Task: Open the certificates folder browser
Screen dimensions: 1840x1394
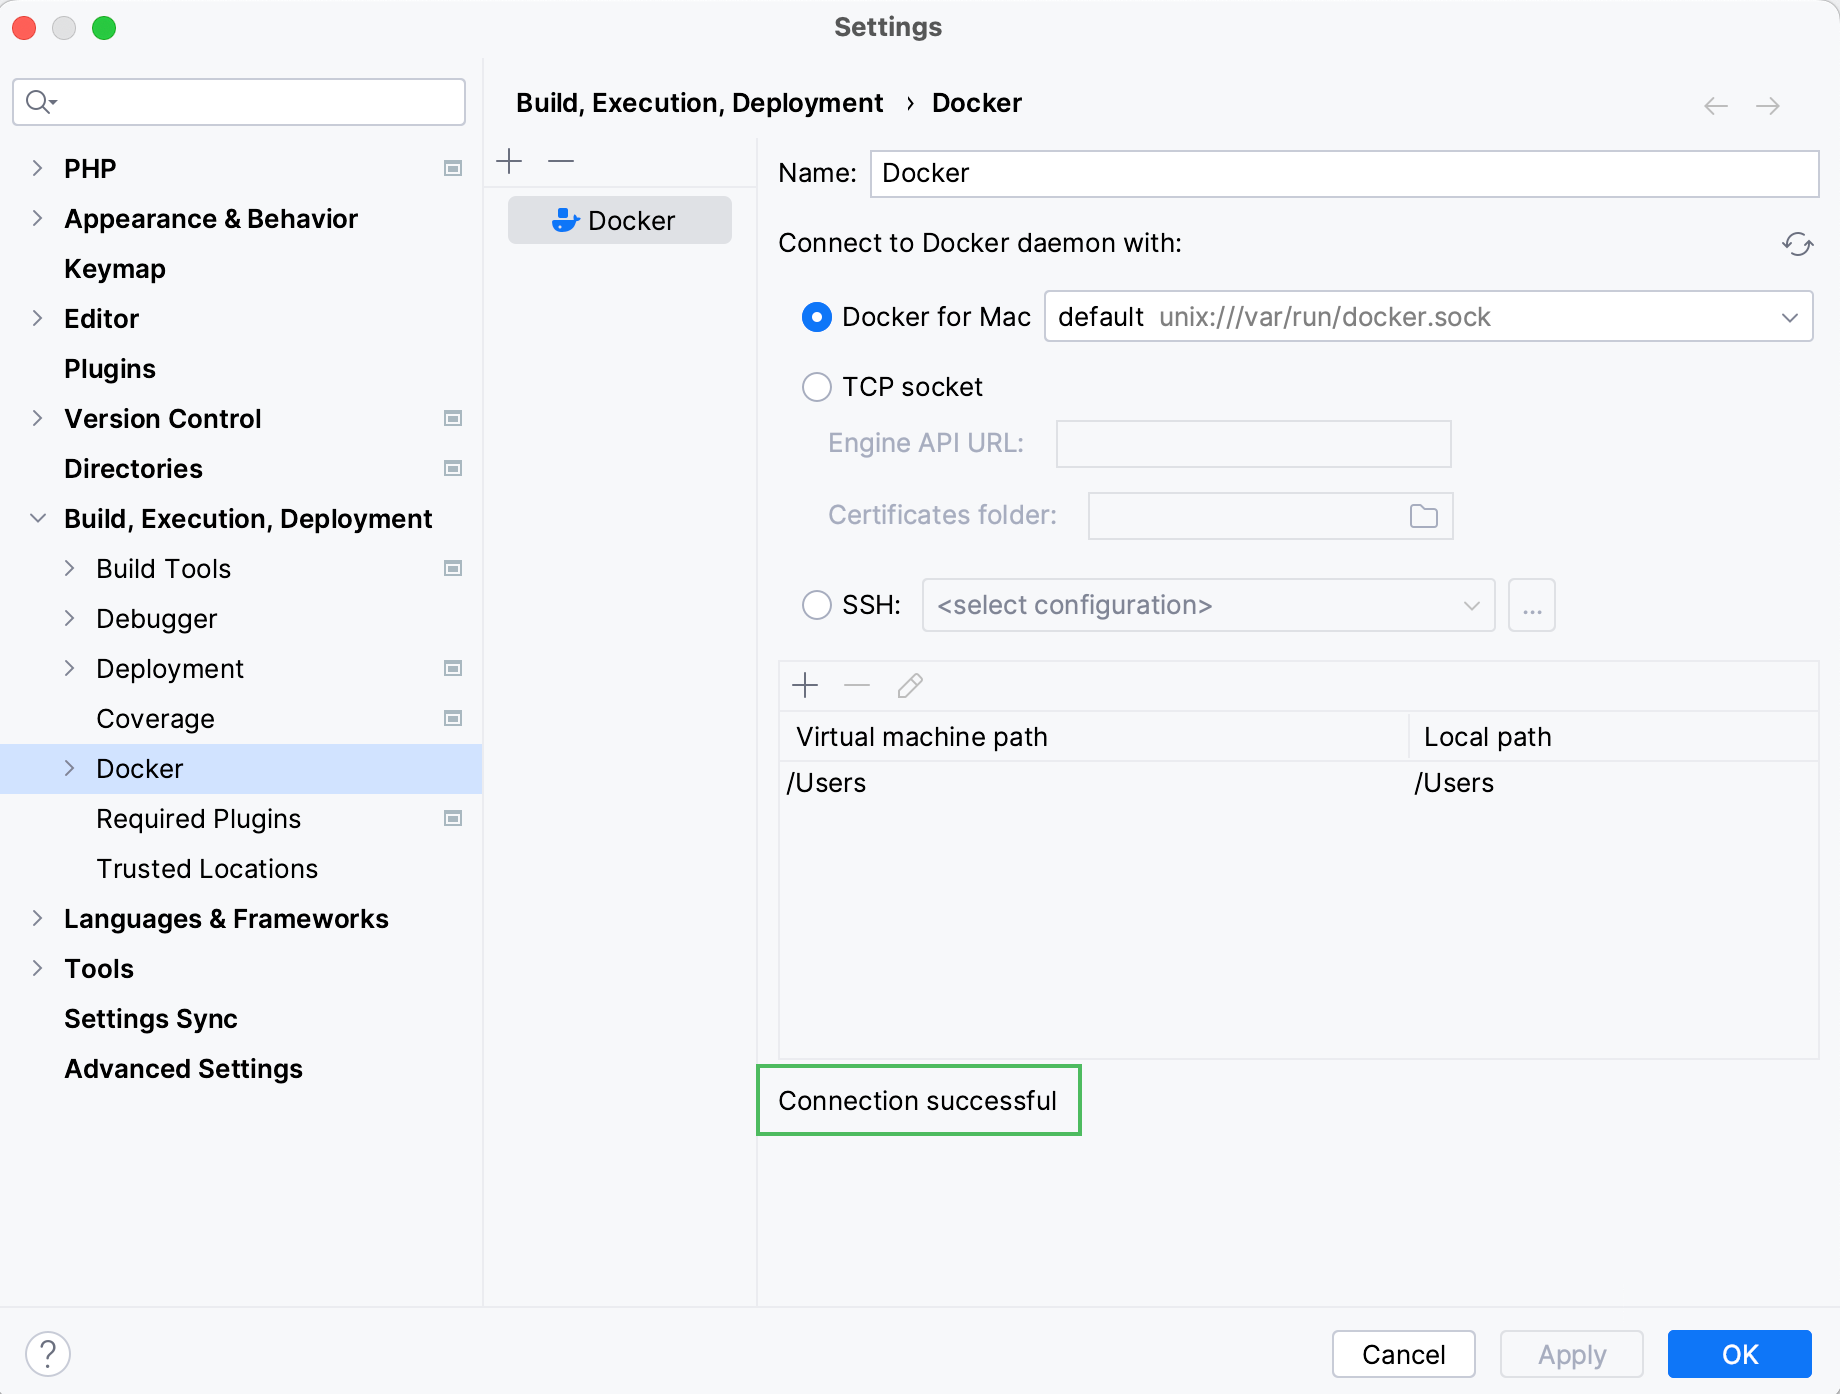Action: (x=1422, y=515)
